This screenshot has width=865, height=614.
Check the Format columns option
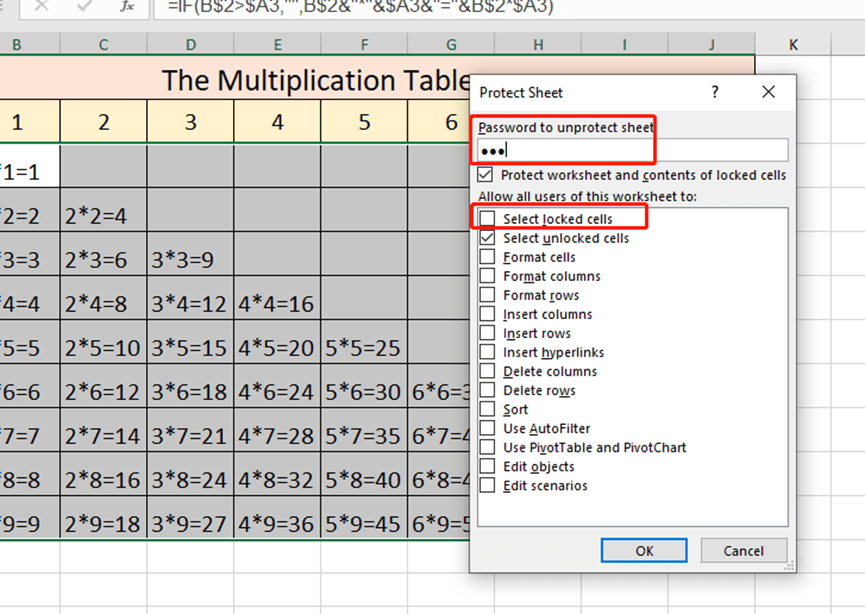click(488, 276)
